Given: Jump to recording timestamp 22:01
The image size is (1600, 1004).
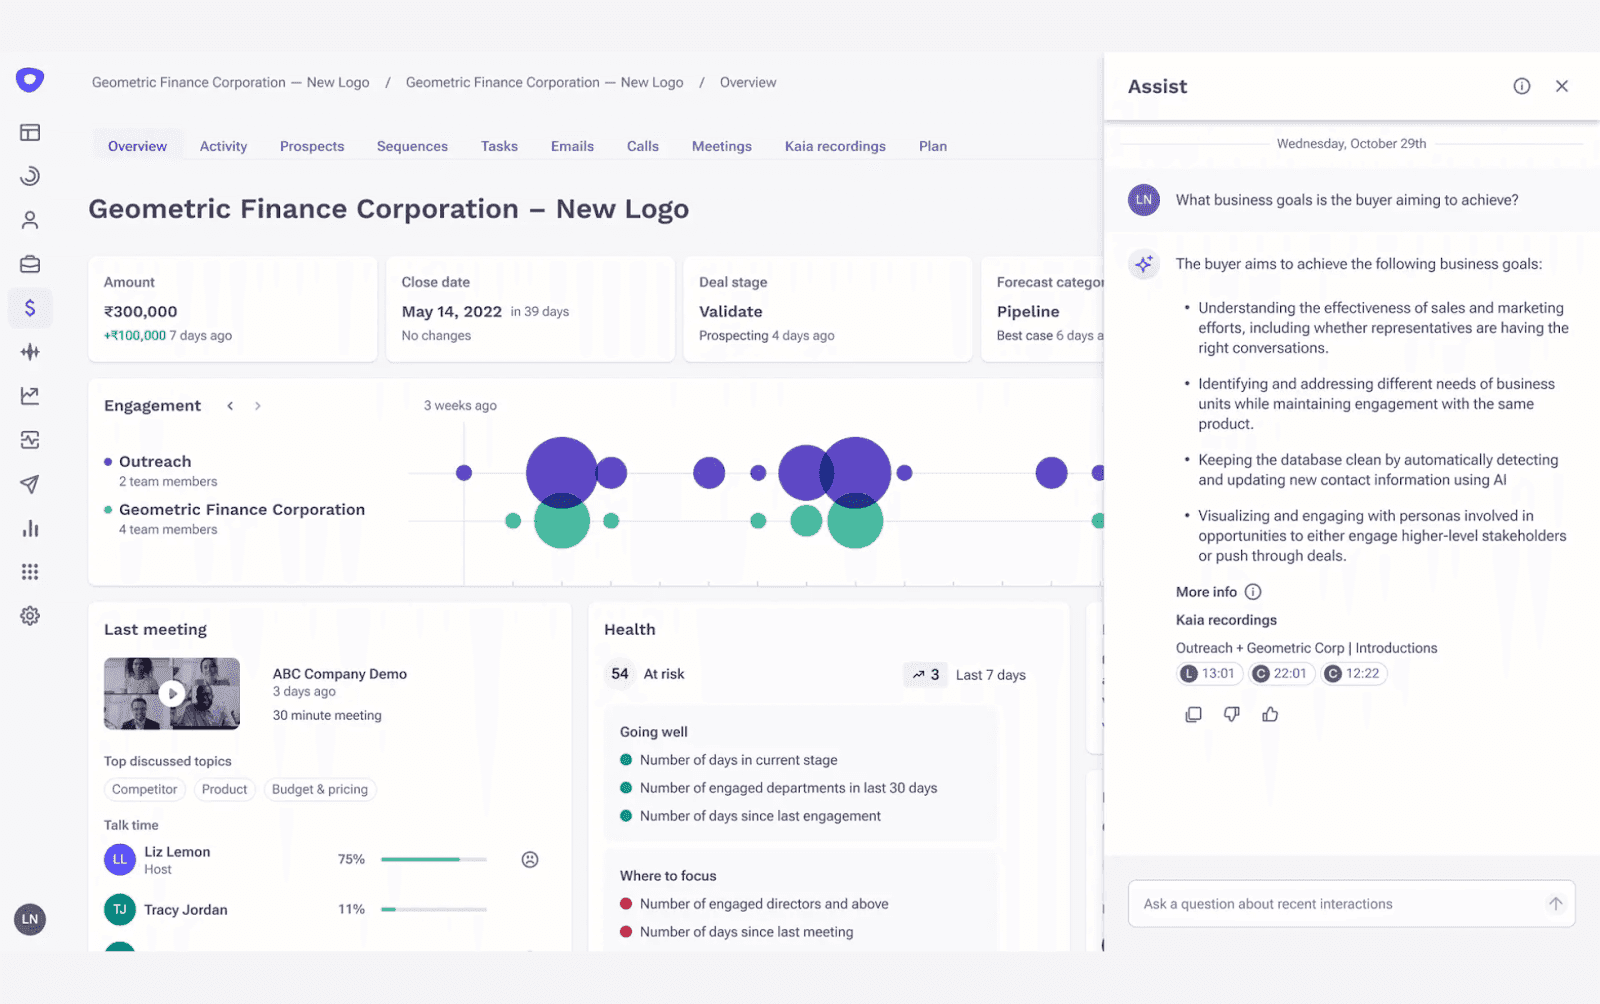Looking at the screenshot, I should tap(1281, 673).
